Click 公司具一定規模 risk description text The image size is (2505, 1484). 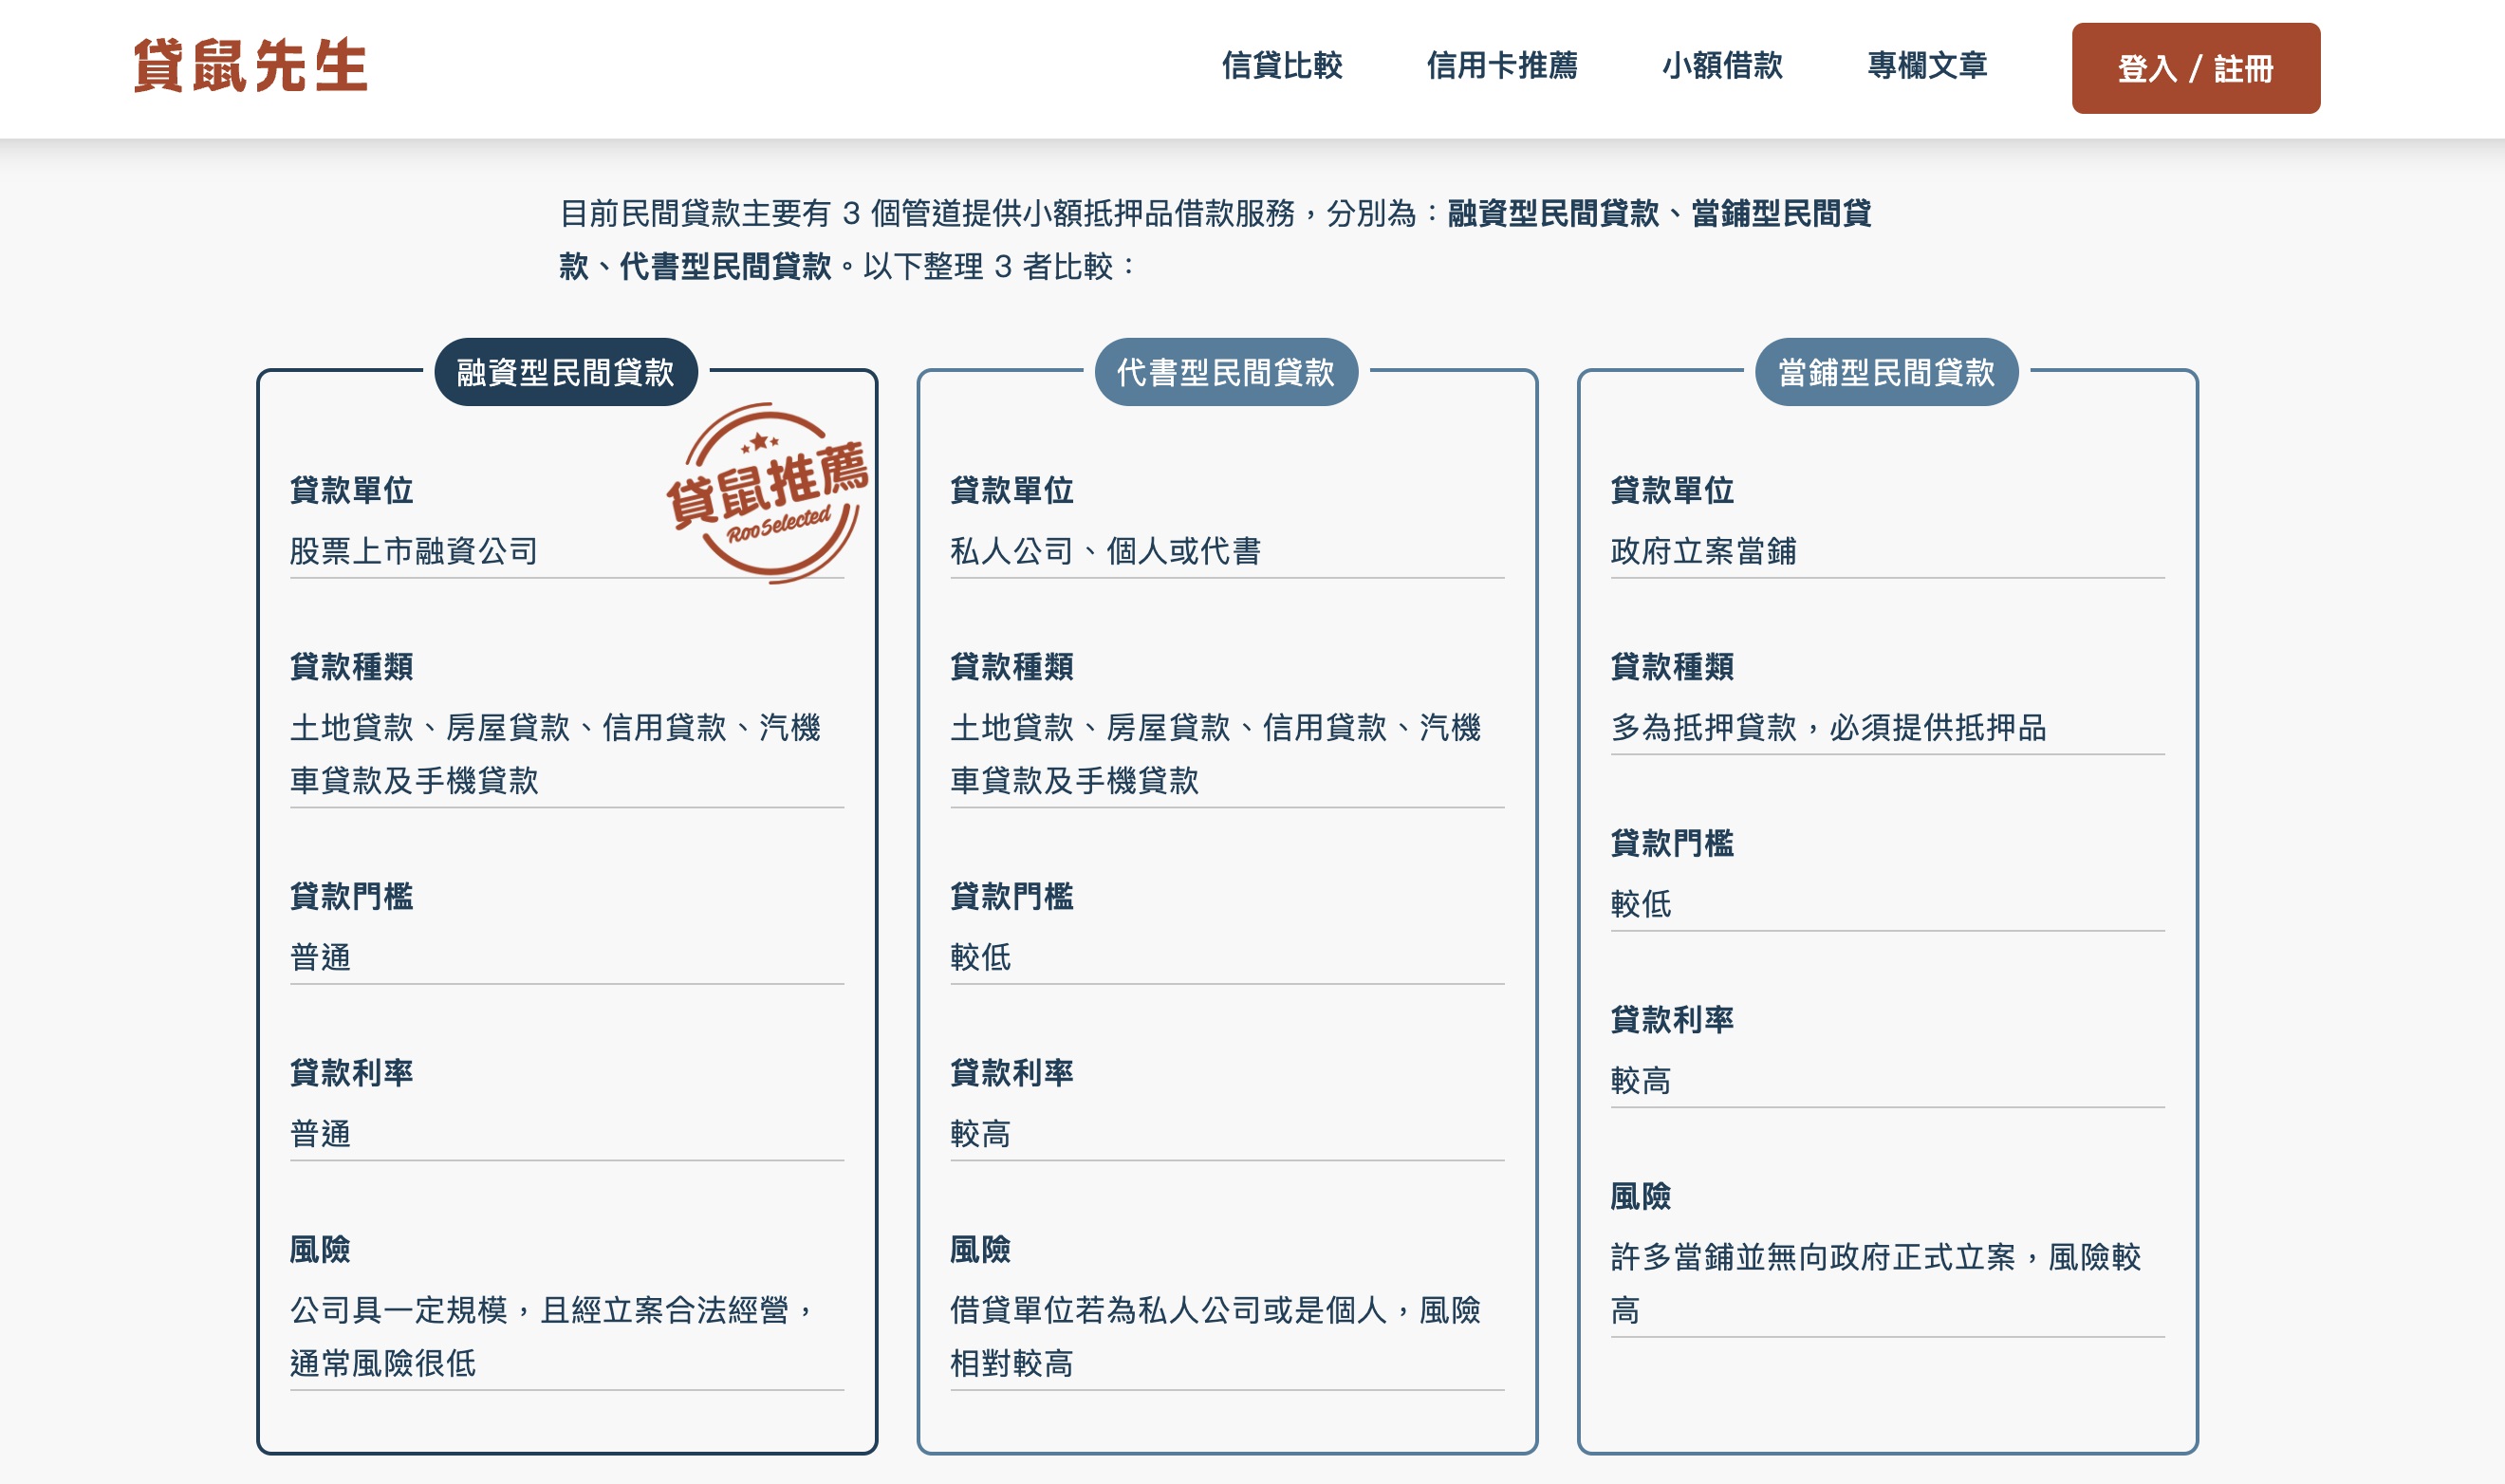tap(551, 1337)
